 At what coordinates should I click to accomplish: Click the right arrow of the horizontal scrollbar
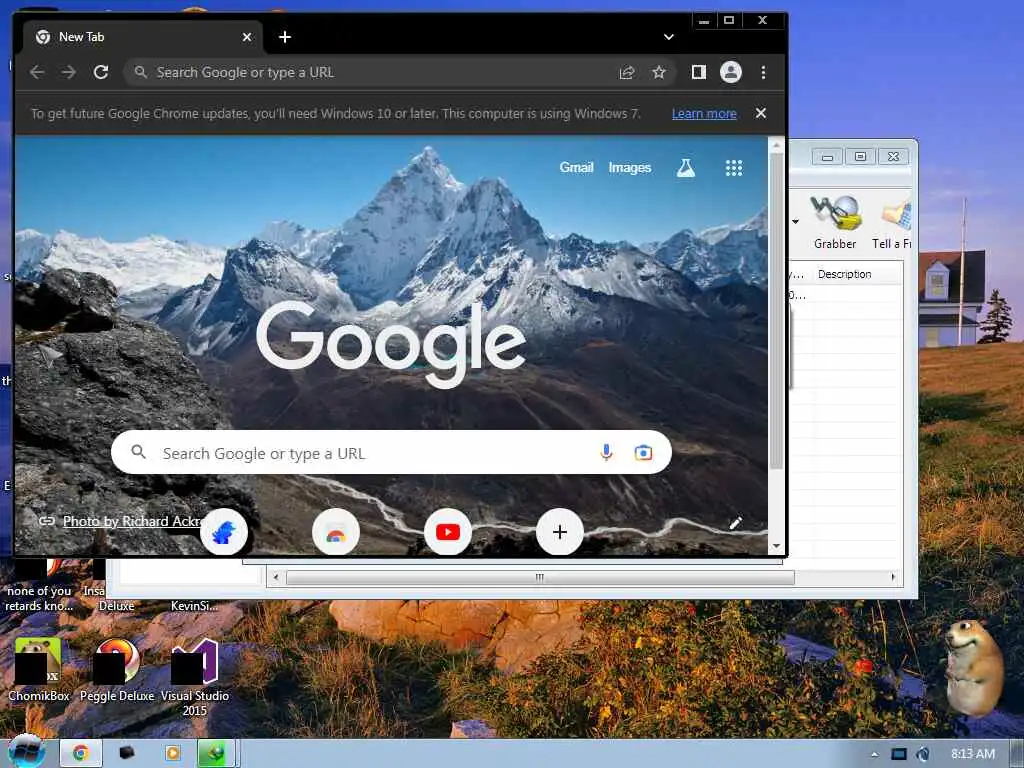[893, 577]
